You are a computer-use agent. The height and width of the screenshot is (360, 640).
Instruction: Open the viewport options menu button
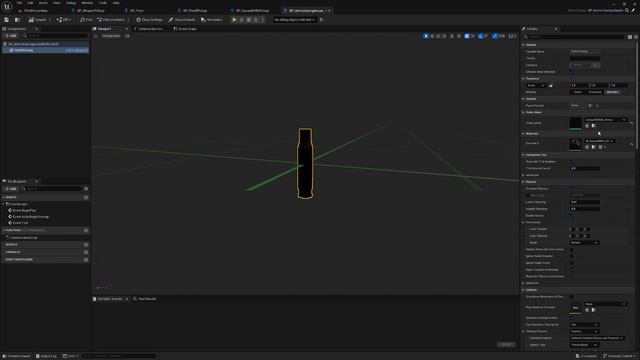[96, 36]
